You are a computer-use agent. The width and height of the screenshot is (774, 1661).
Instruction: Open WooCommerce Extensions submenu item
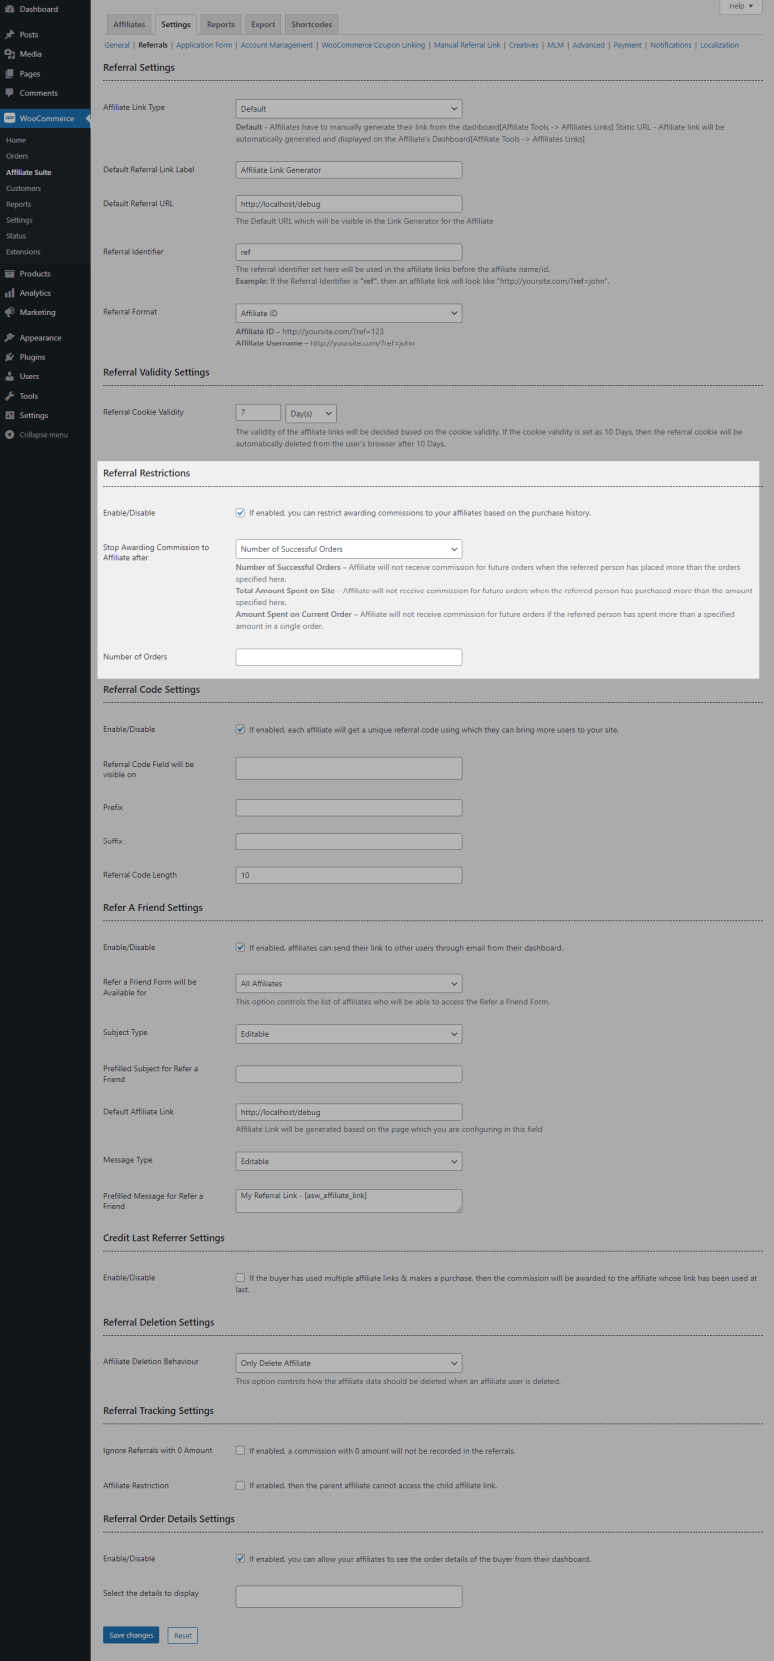[x=23, y=252]
